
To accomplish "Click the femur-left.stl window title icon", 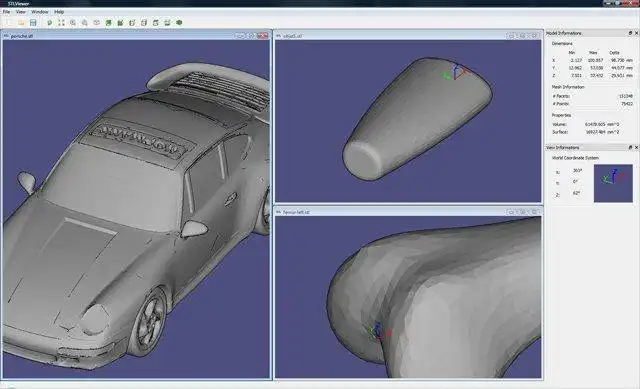I will tap(278, 212).
